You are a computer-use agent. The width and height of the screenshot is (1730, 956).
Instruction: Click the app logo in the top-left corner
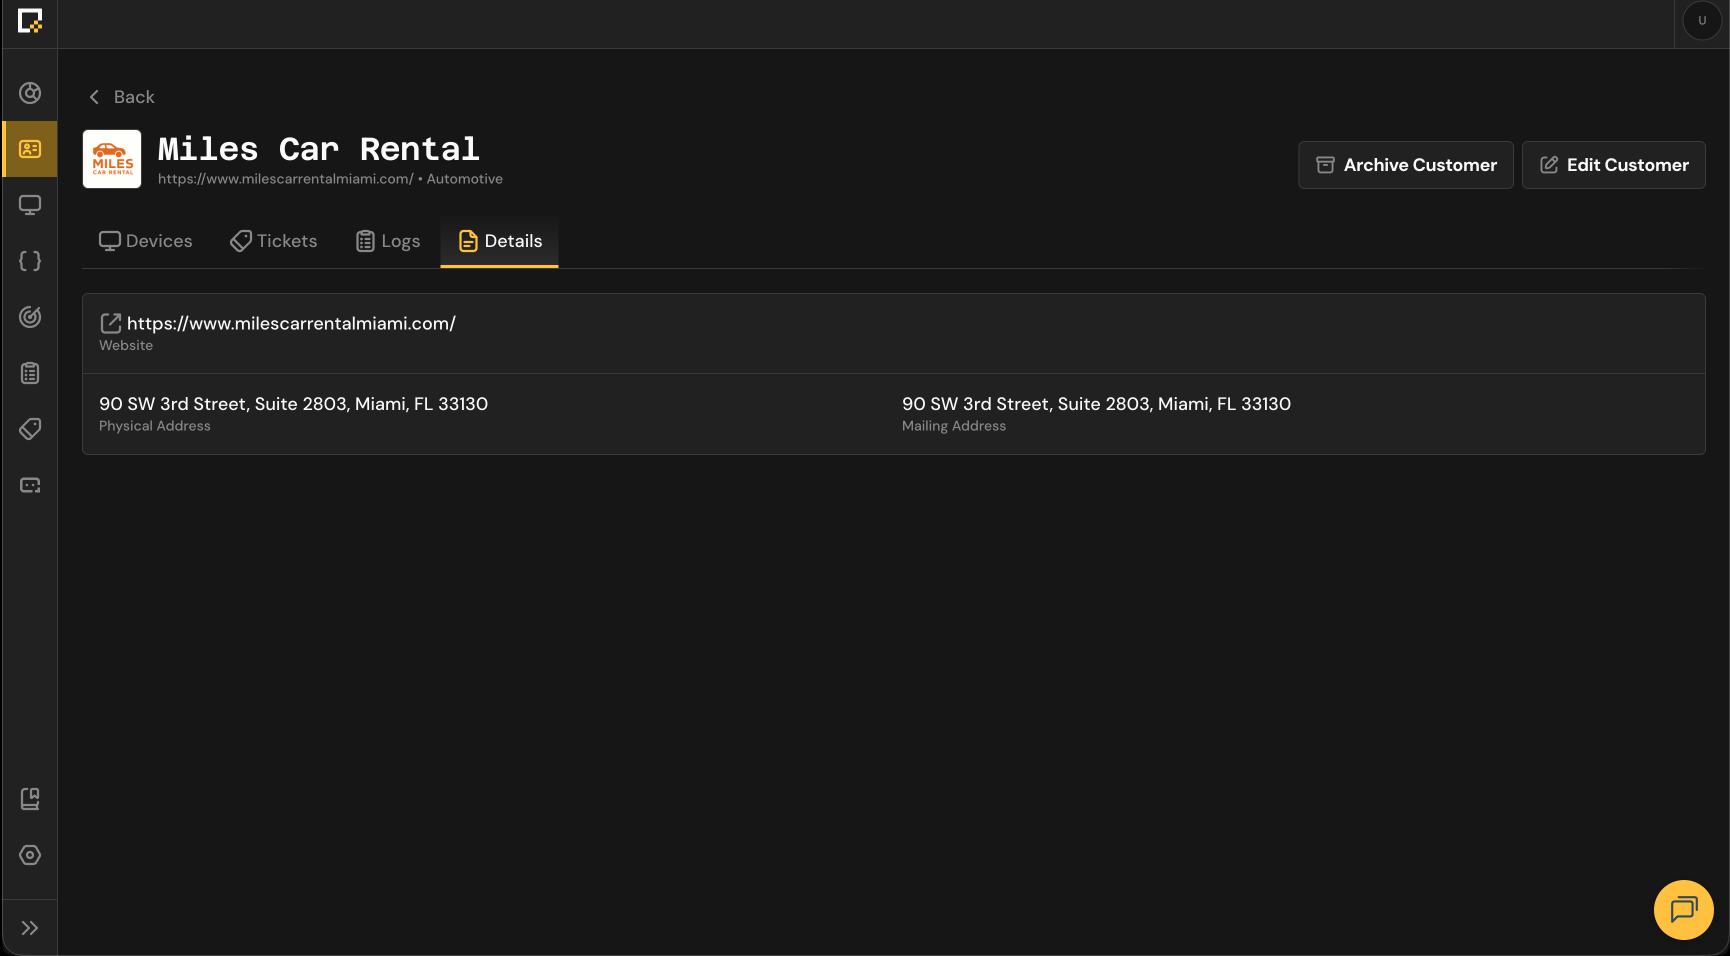30,21
